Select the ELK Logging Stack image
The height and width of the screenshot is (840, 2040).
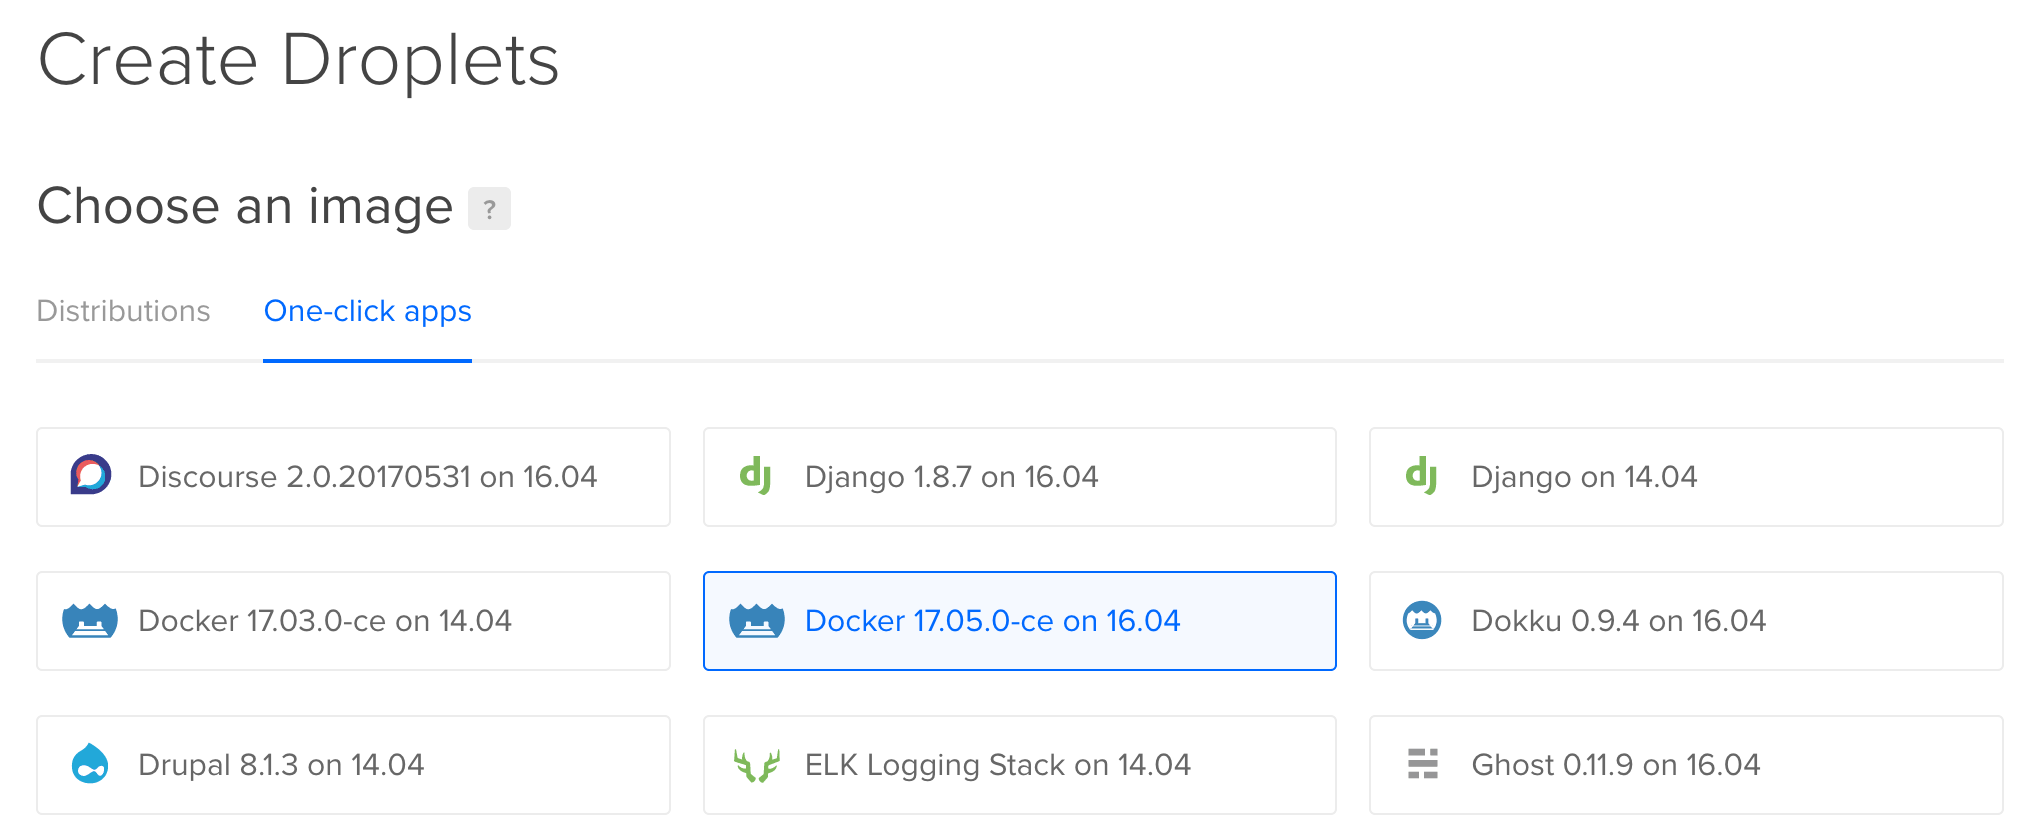pos(1019,765)
